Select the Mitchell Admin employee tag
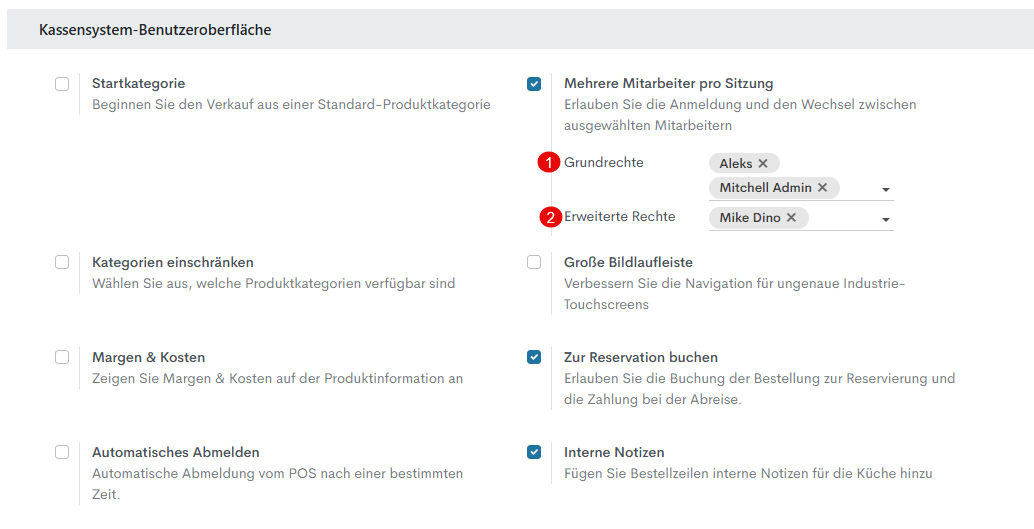1034x529 pixels. [x=765, y=188]
